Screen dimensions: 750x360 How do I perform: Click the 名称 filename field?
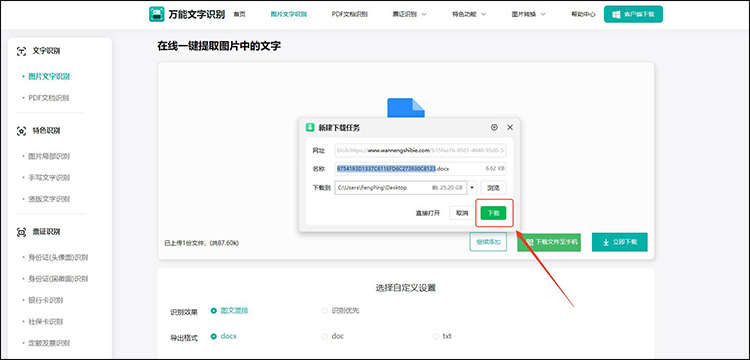coord(420,169)
